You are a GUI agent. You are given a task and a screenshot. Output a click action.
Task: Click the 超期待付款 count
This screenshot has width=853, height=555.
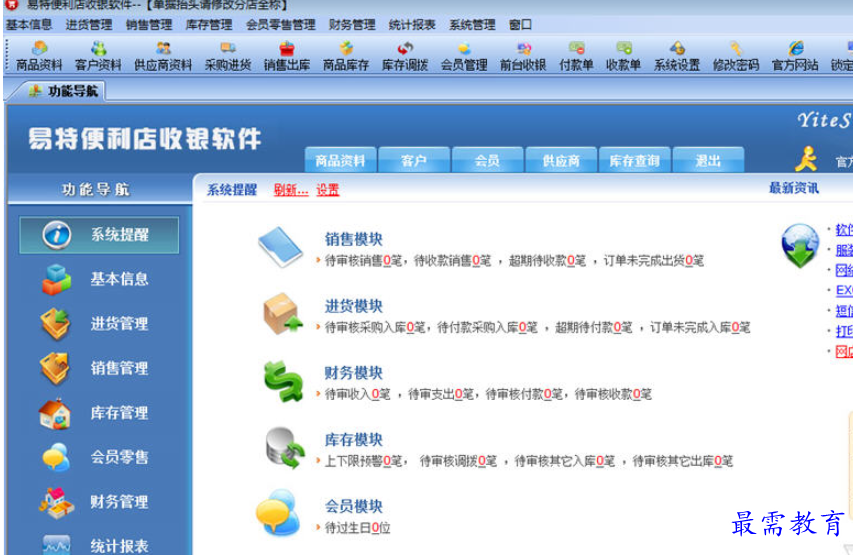617,328
